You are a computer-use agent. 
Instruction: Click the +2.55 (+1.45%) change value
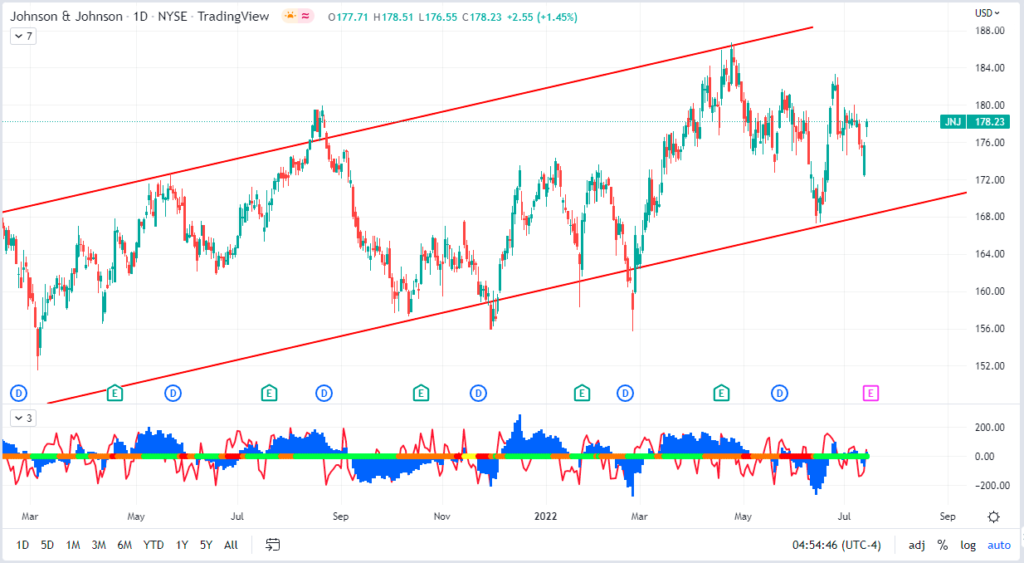[x=541, y=17]
